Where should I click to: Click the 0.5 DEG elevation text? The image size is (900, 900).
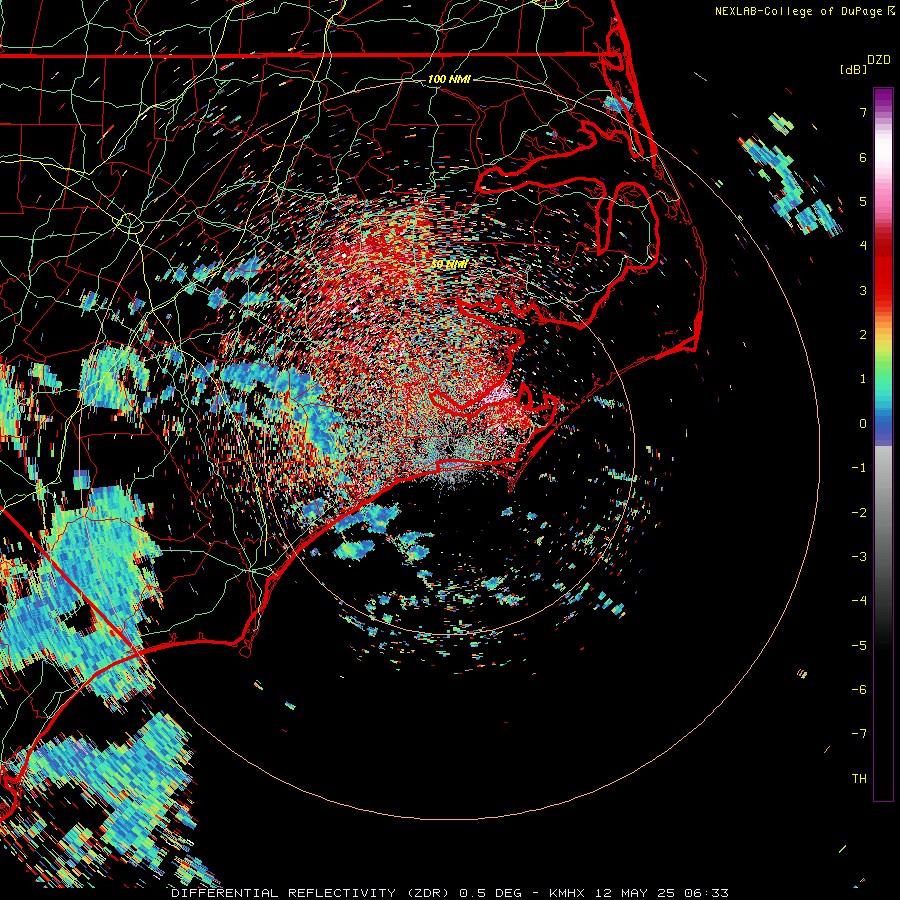pos(490,893)
